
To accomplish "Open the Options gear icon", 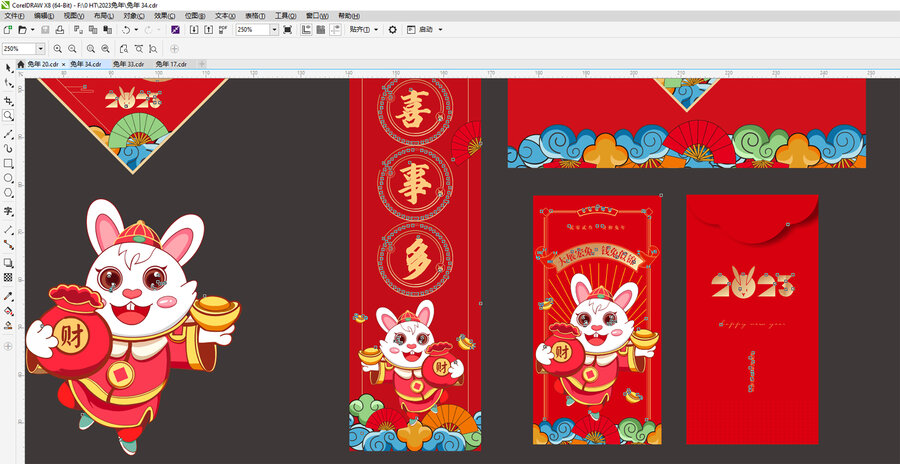I will click(392, 29).
